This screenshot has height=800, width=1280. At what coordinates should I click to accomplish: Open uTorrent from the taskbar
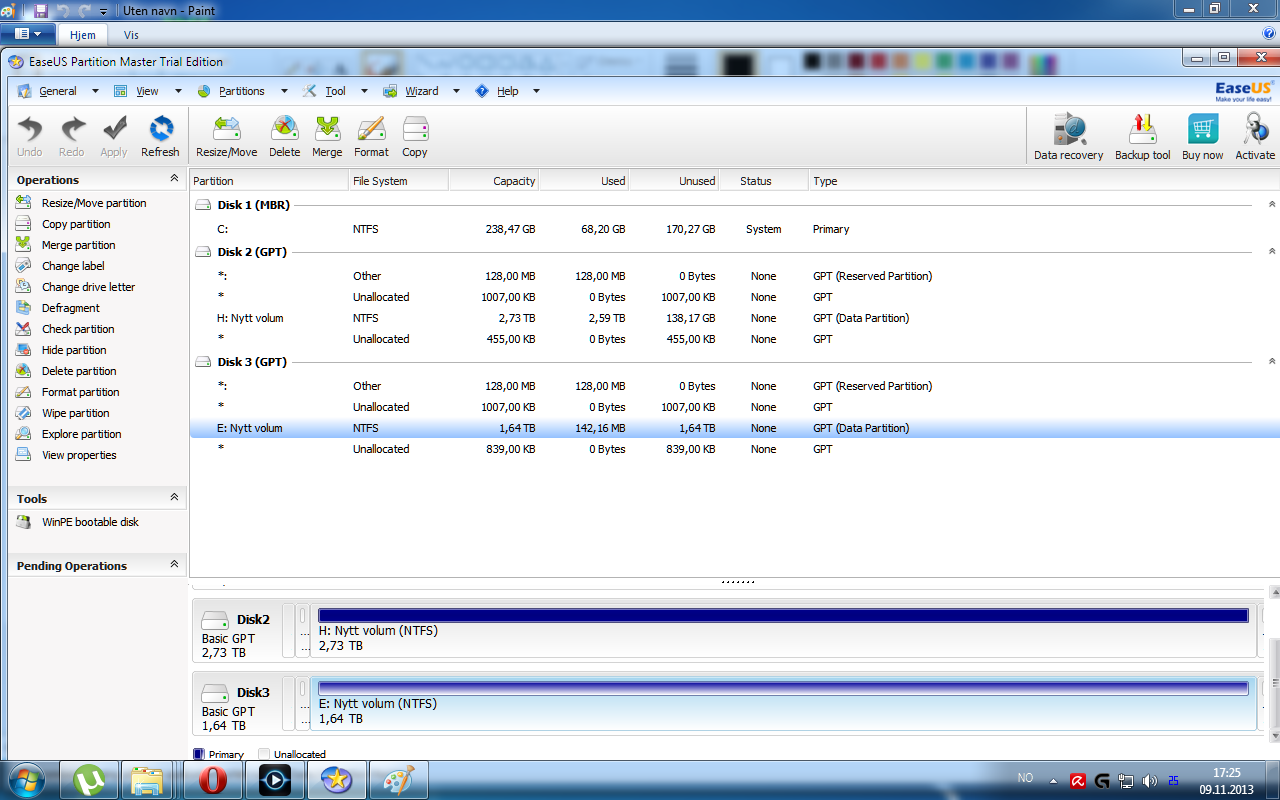pyautogui.click(x=90, y=779)
